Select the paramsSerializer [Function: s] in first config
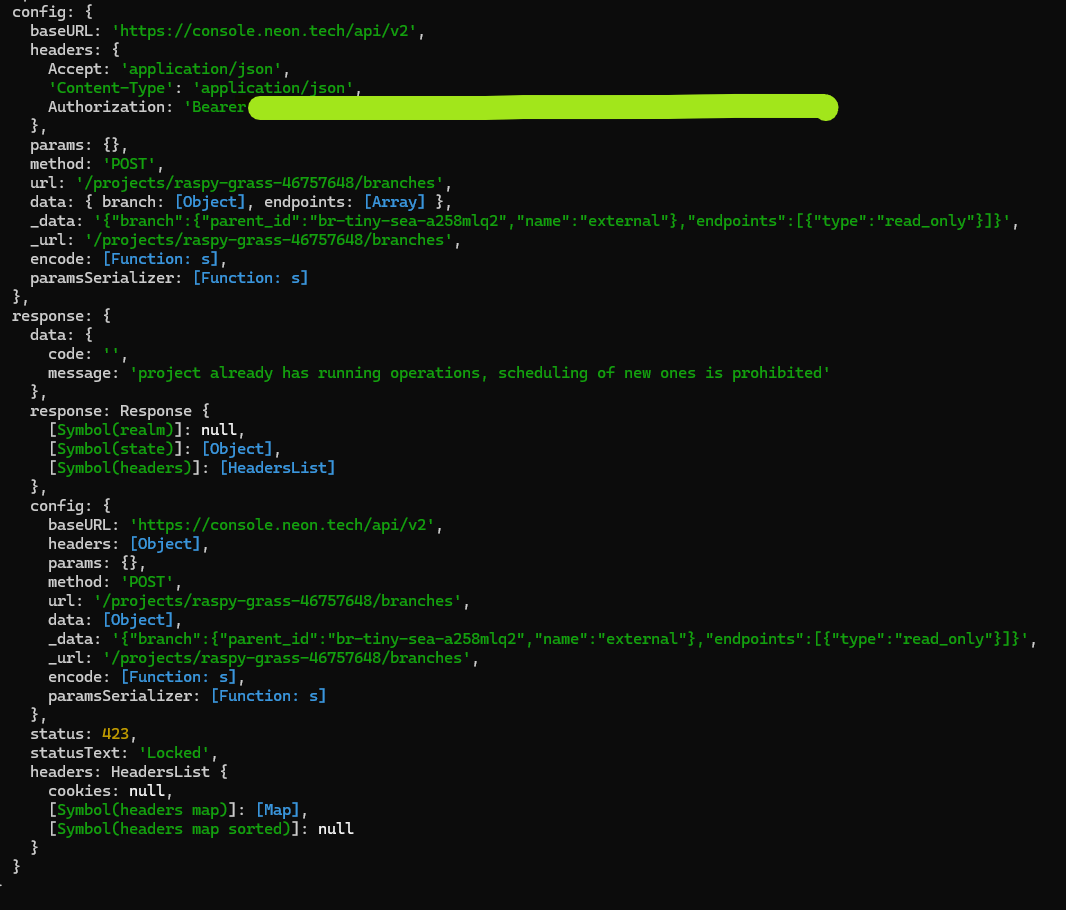1066x910 pixels. [251, 278]
